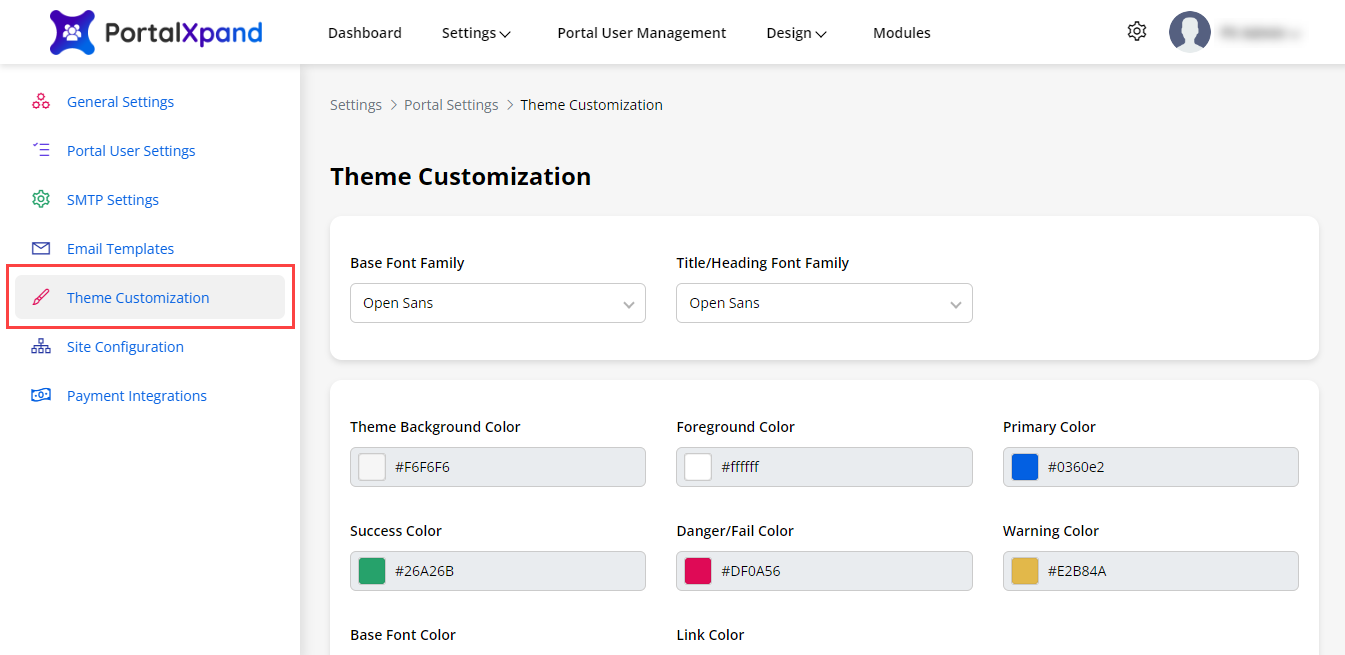Click the Danger/Fail Color hex field
This screenshot has height=655, width=1345.
point(840,571)
